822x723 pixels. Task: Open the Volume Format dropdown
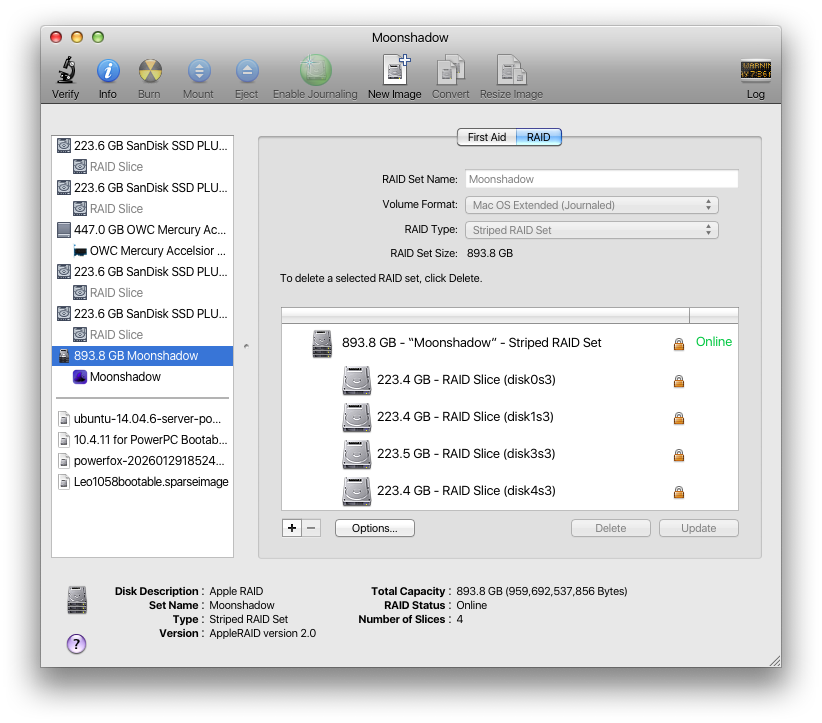(592, 205)
